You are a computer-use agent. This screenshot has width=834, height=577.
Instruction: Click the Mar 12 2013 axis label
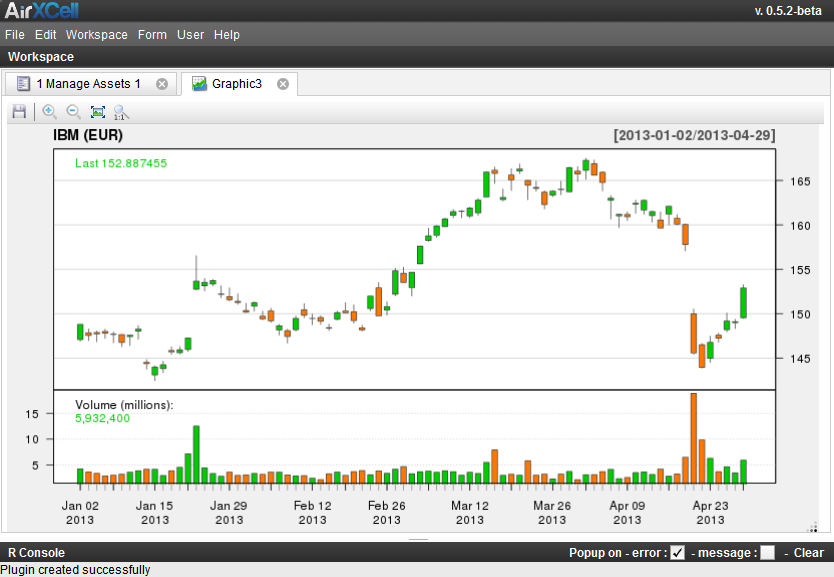pyautogui.click(x=470, y=513)
